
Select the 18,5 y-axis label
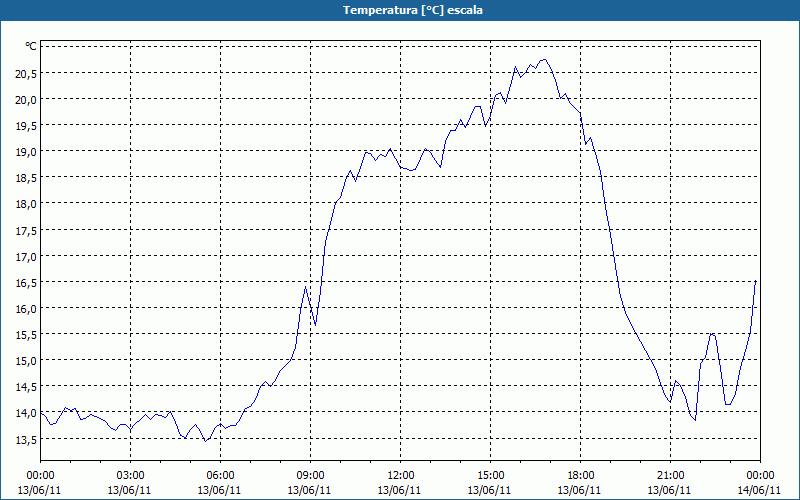[26, 178]
